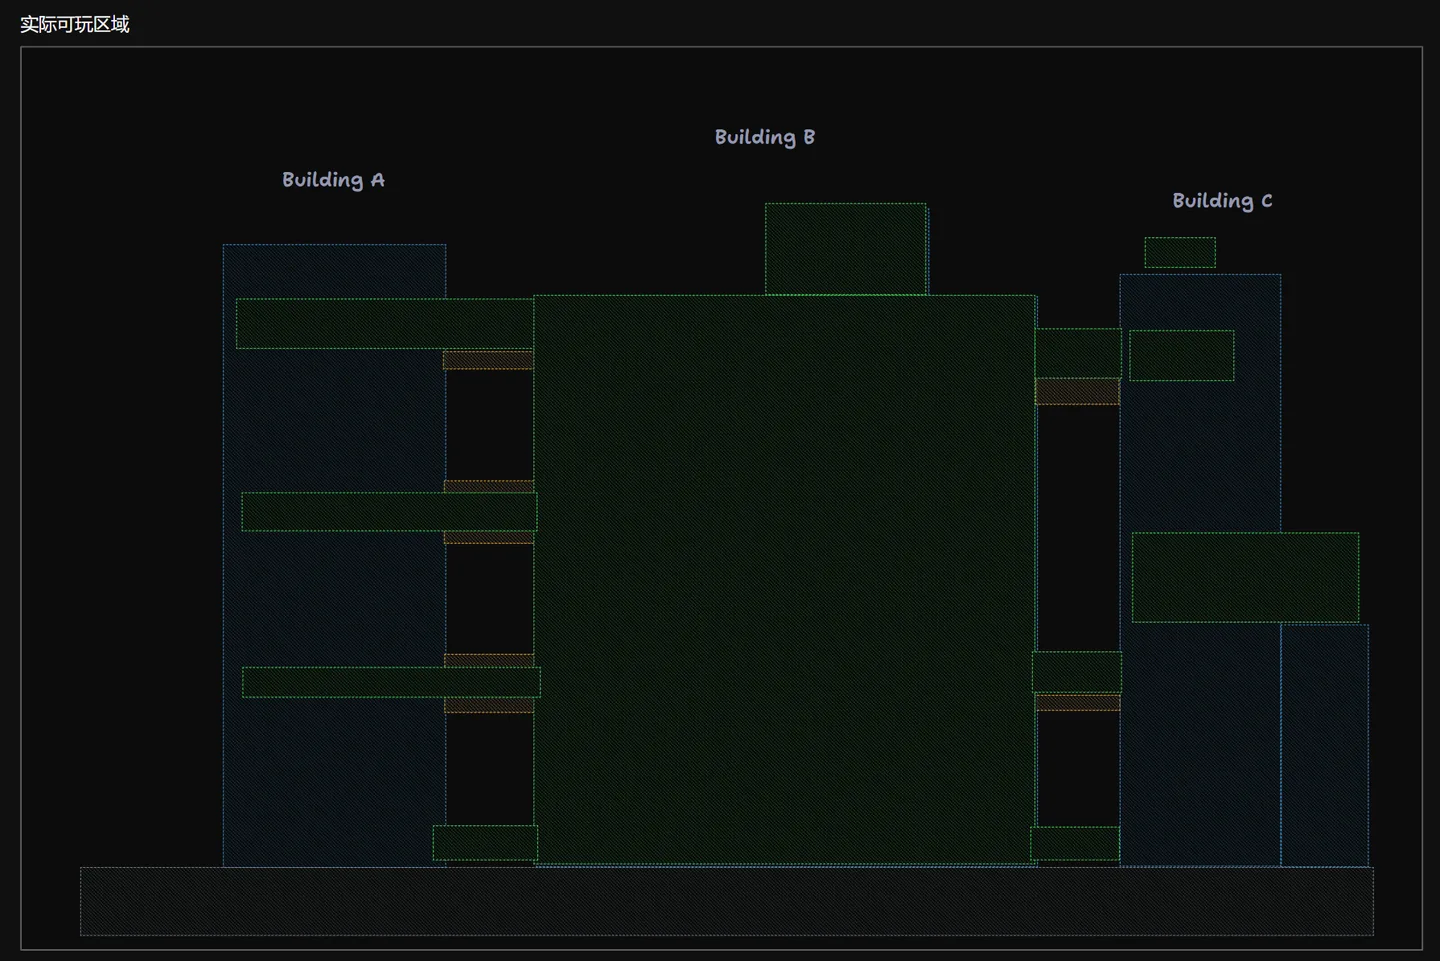This screenshot has height=961, width=1440.
Task: Click the "Building B" label
Action: [x=765, y=137]
